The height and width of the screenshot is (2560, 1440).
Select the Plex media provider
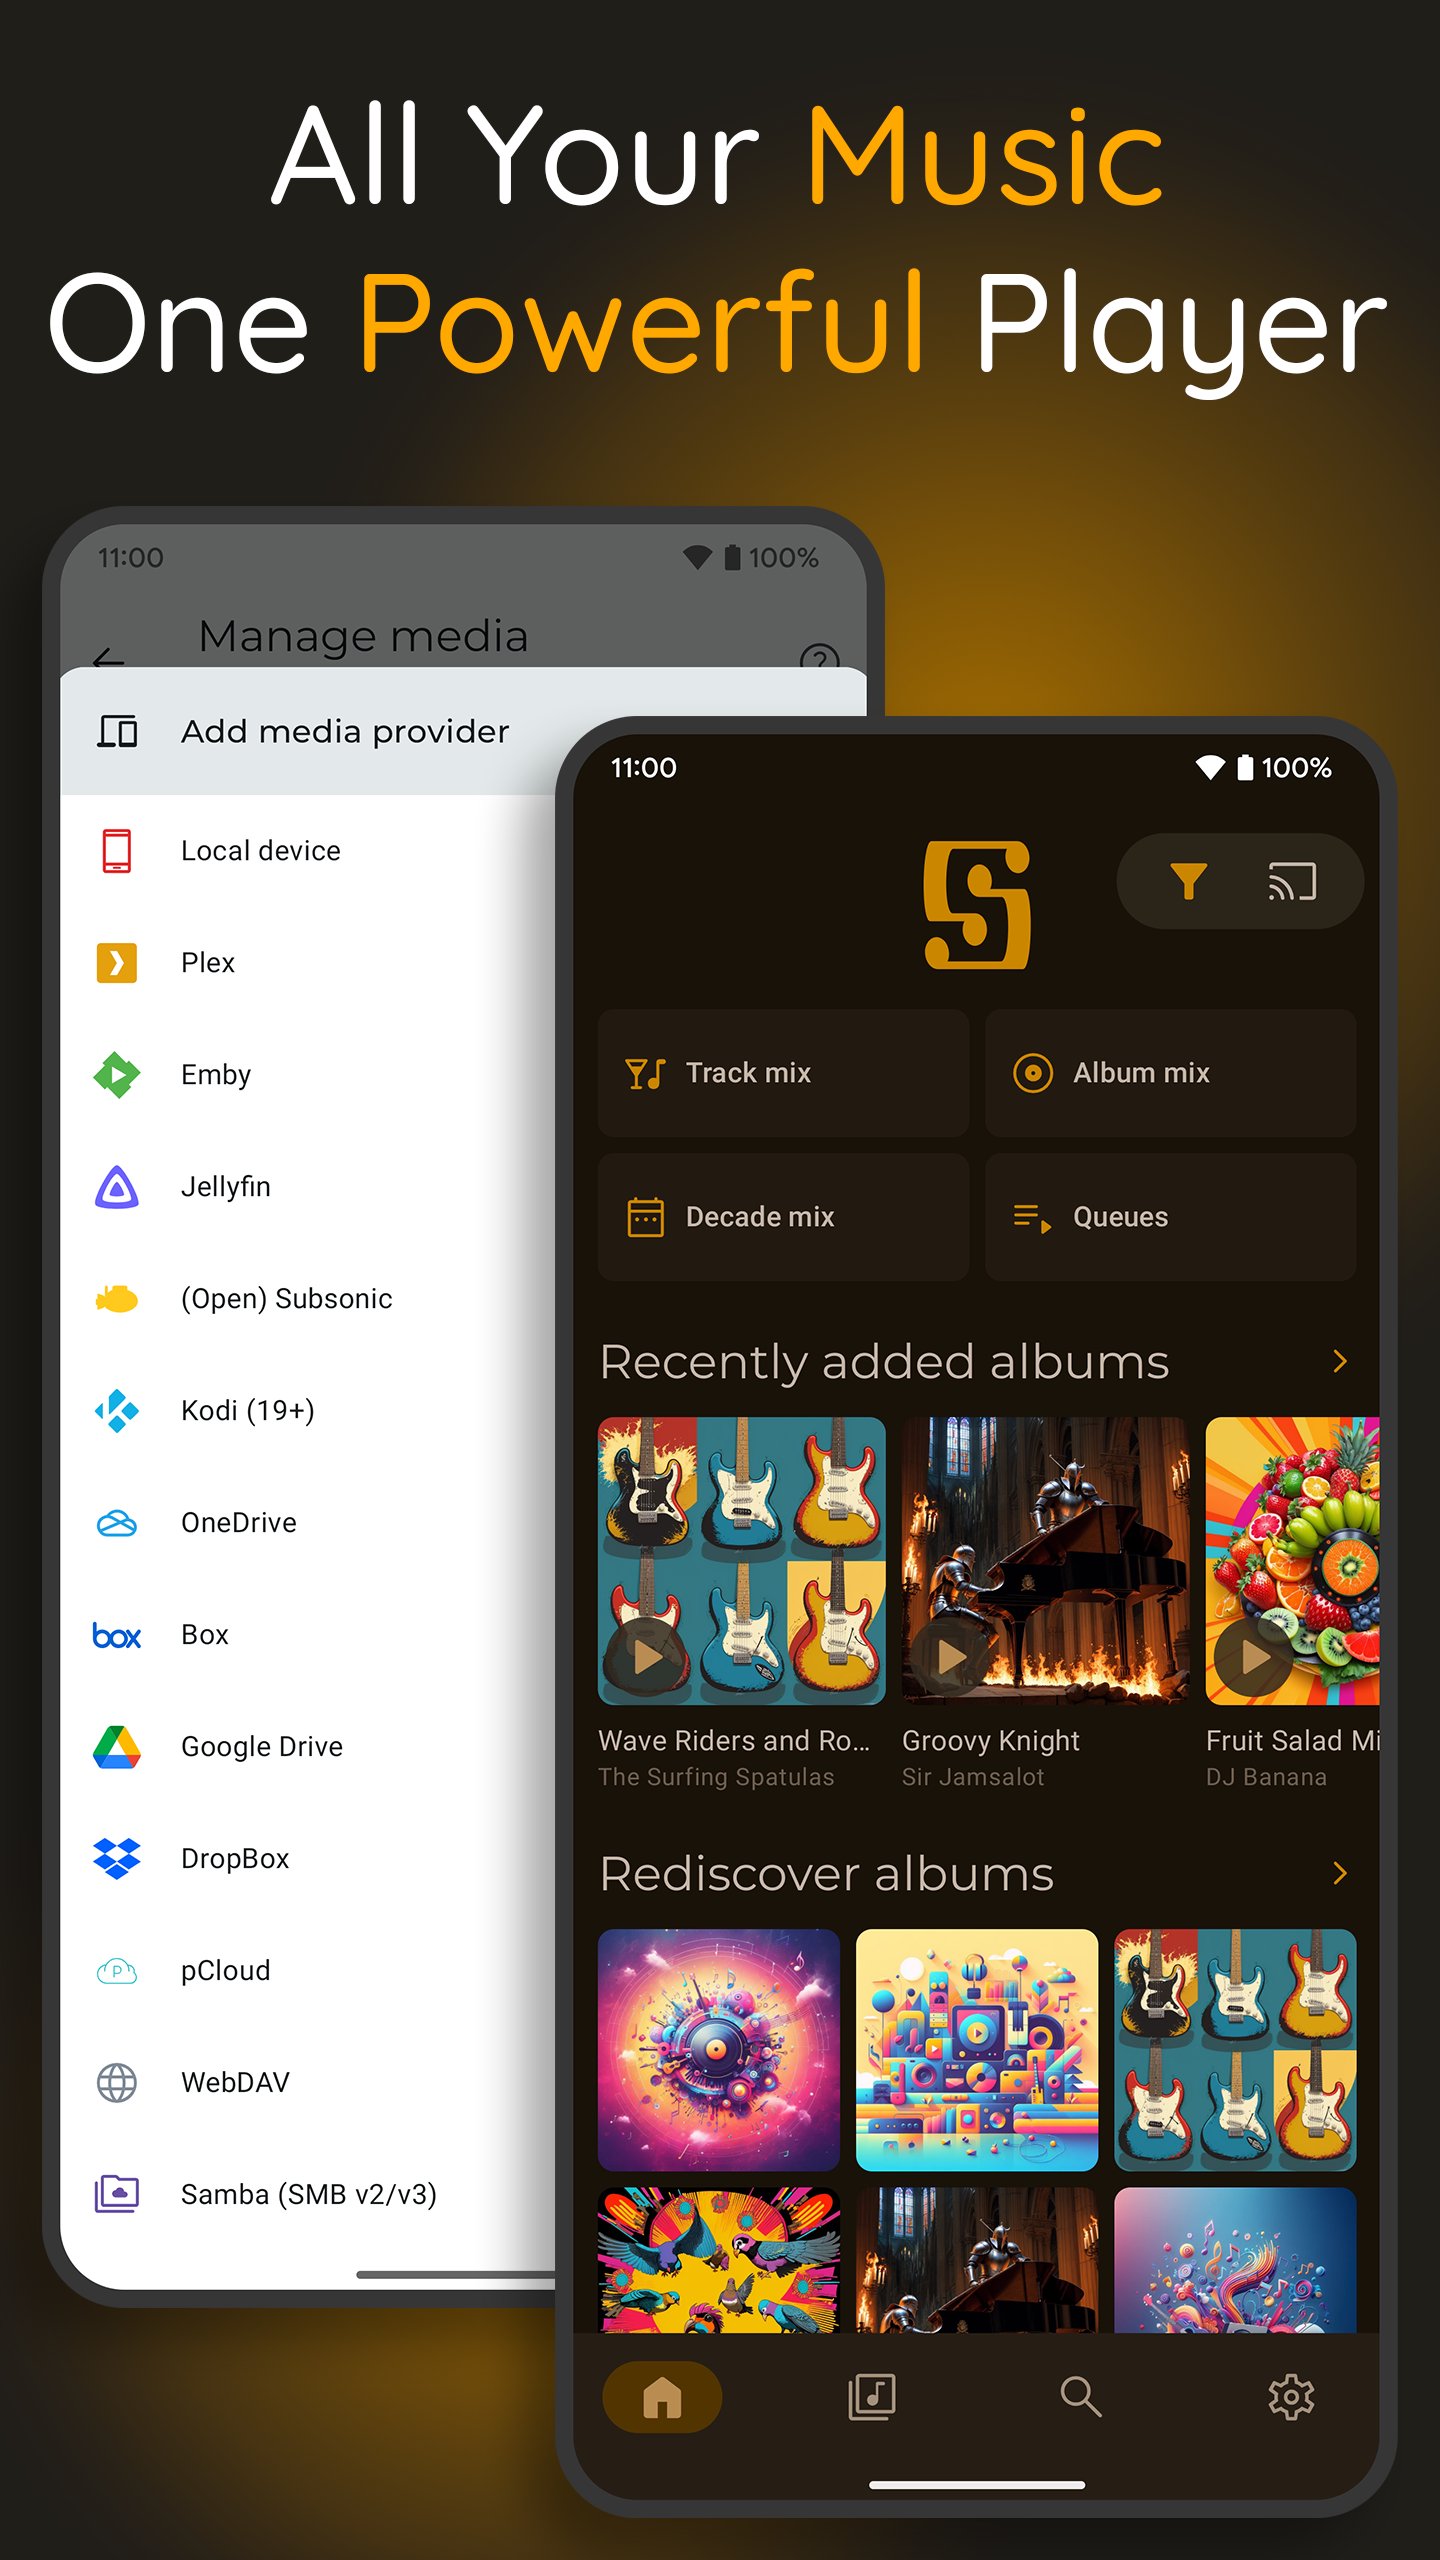tap(208, 963)
